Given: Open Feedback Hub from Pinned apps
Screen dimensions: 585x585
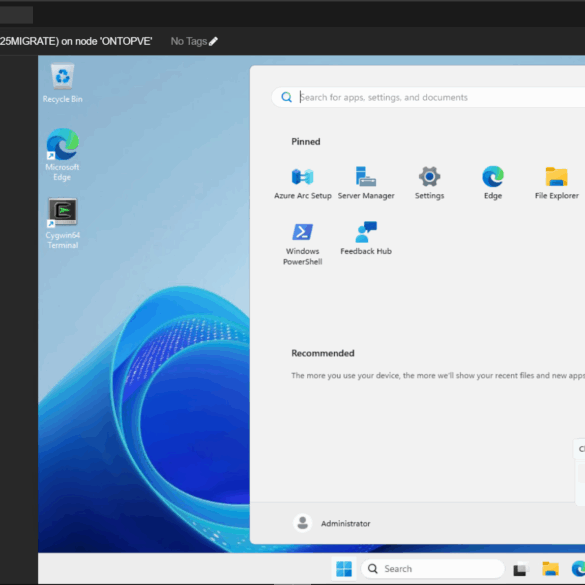Looking at the screenshot, I should (x=366, y=238).
